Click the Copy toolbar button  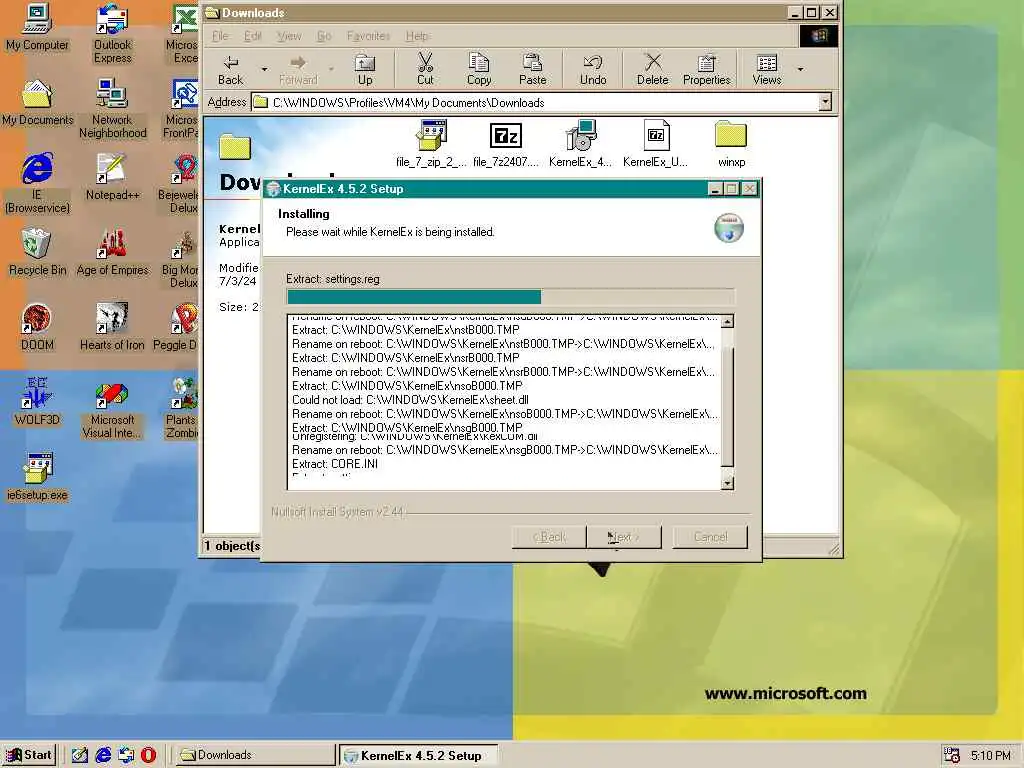[x=479, y=70]
